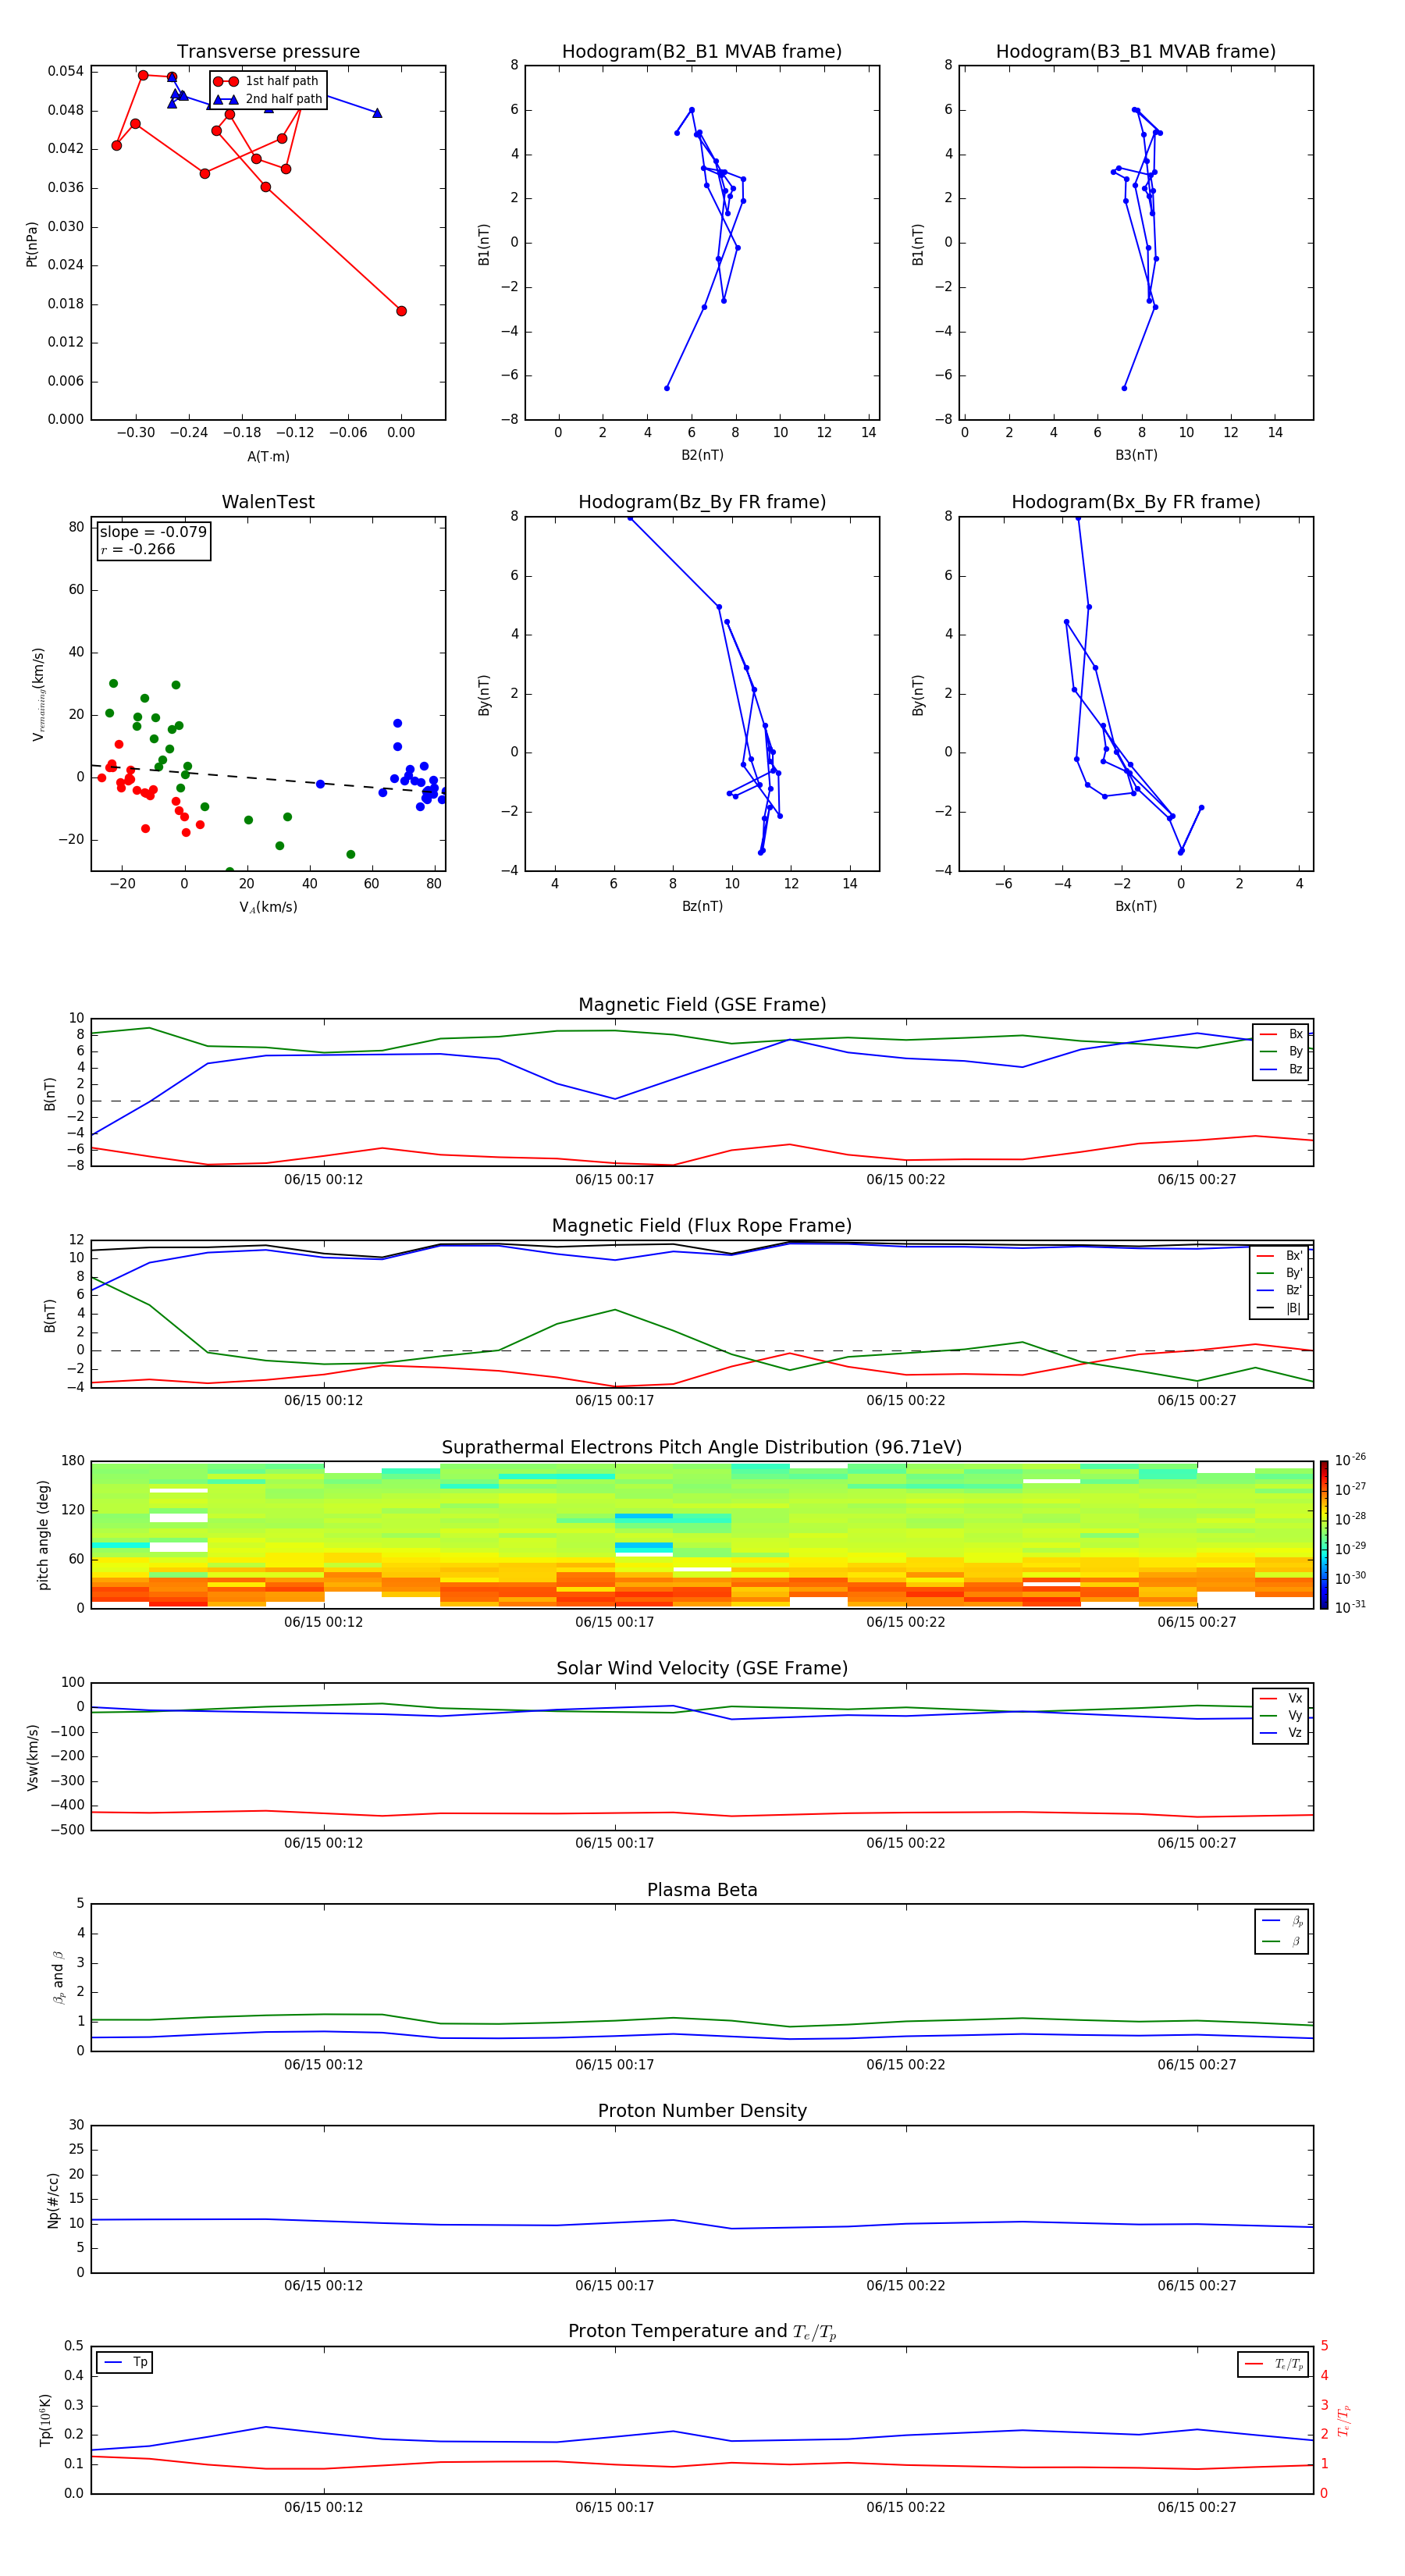Click the 'Vz' legend entry
1405x2576 pixels.
pyautogui.click(x=1281, y=1733)
